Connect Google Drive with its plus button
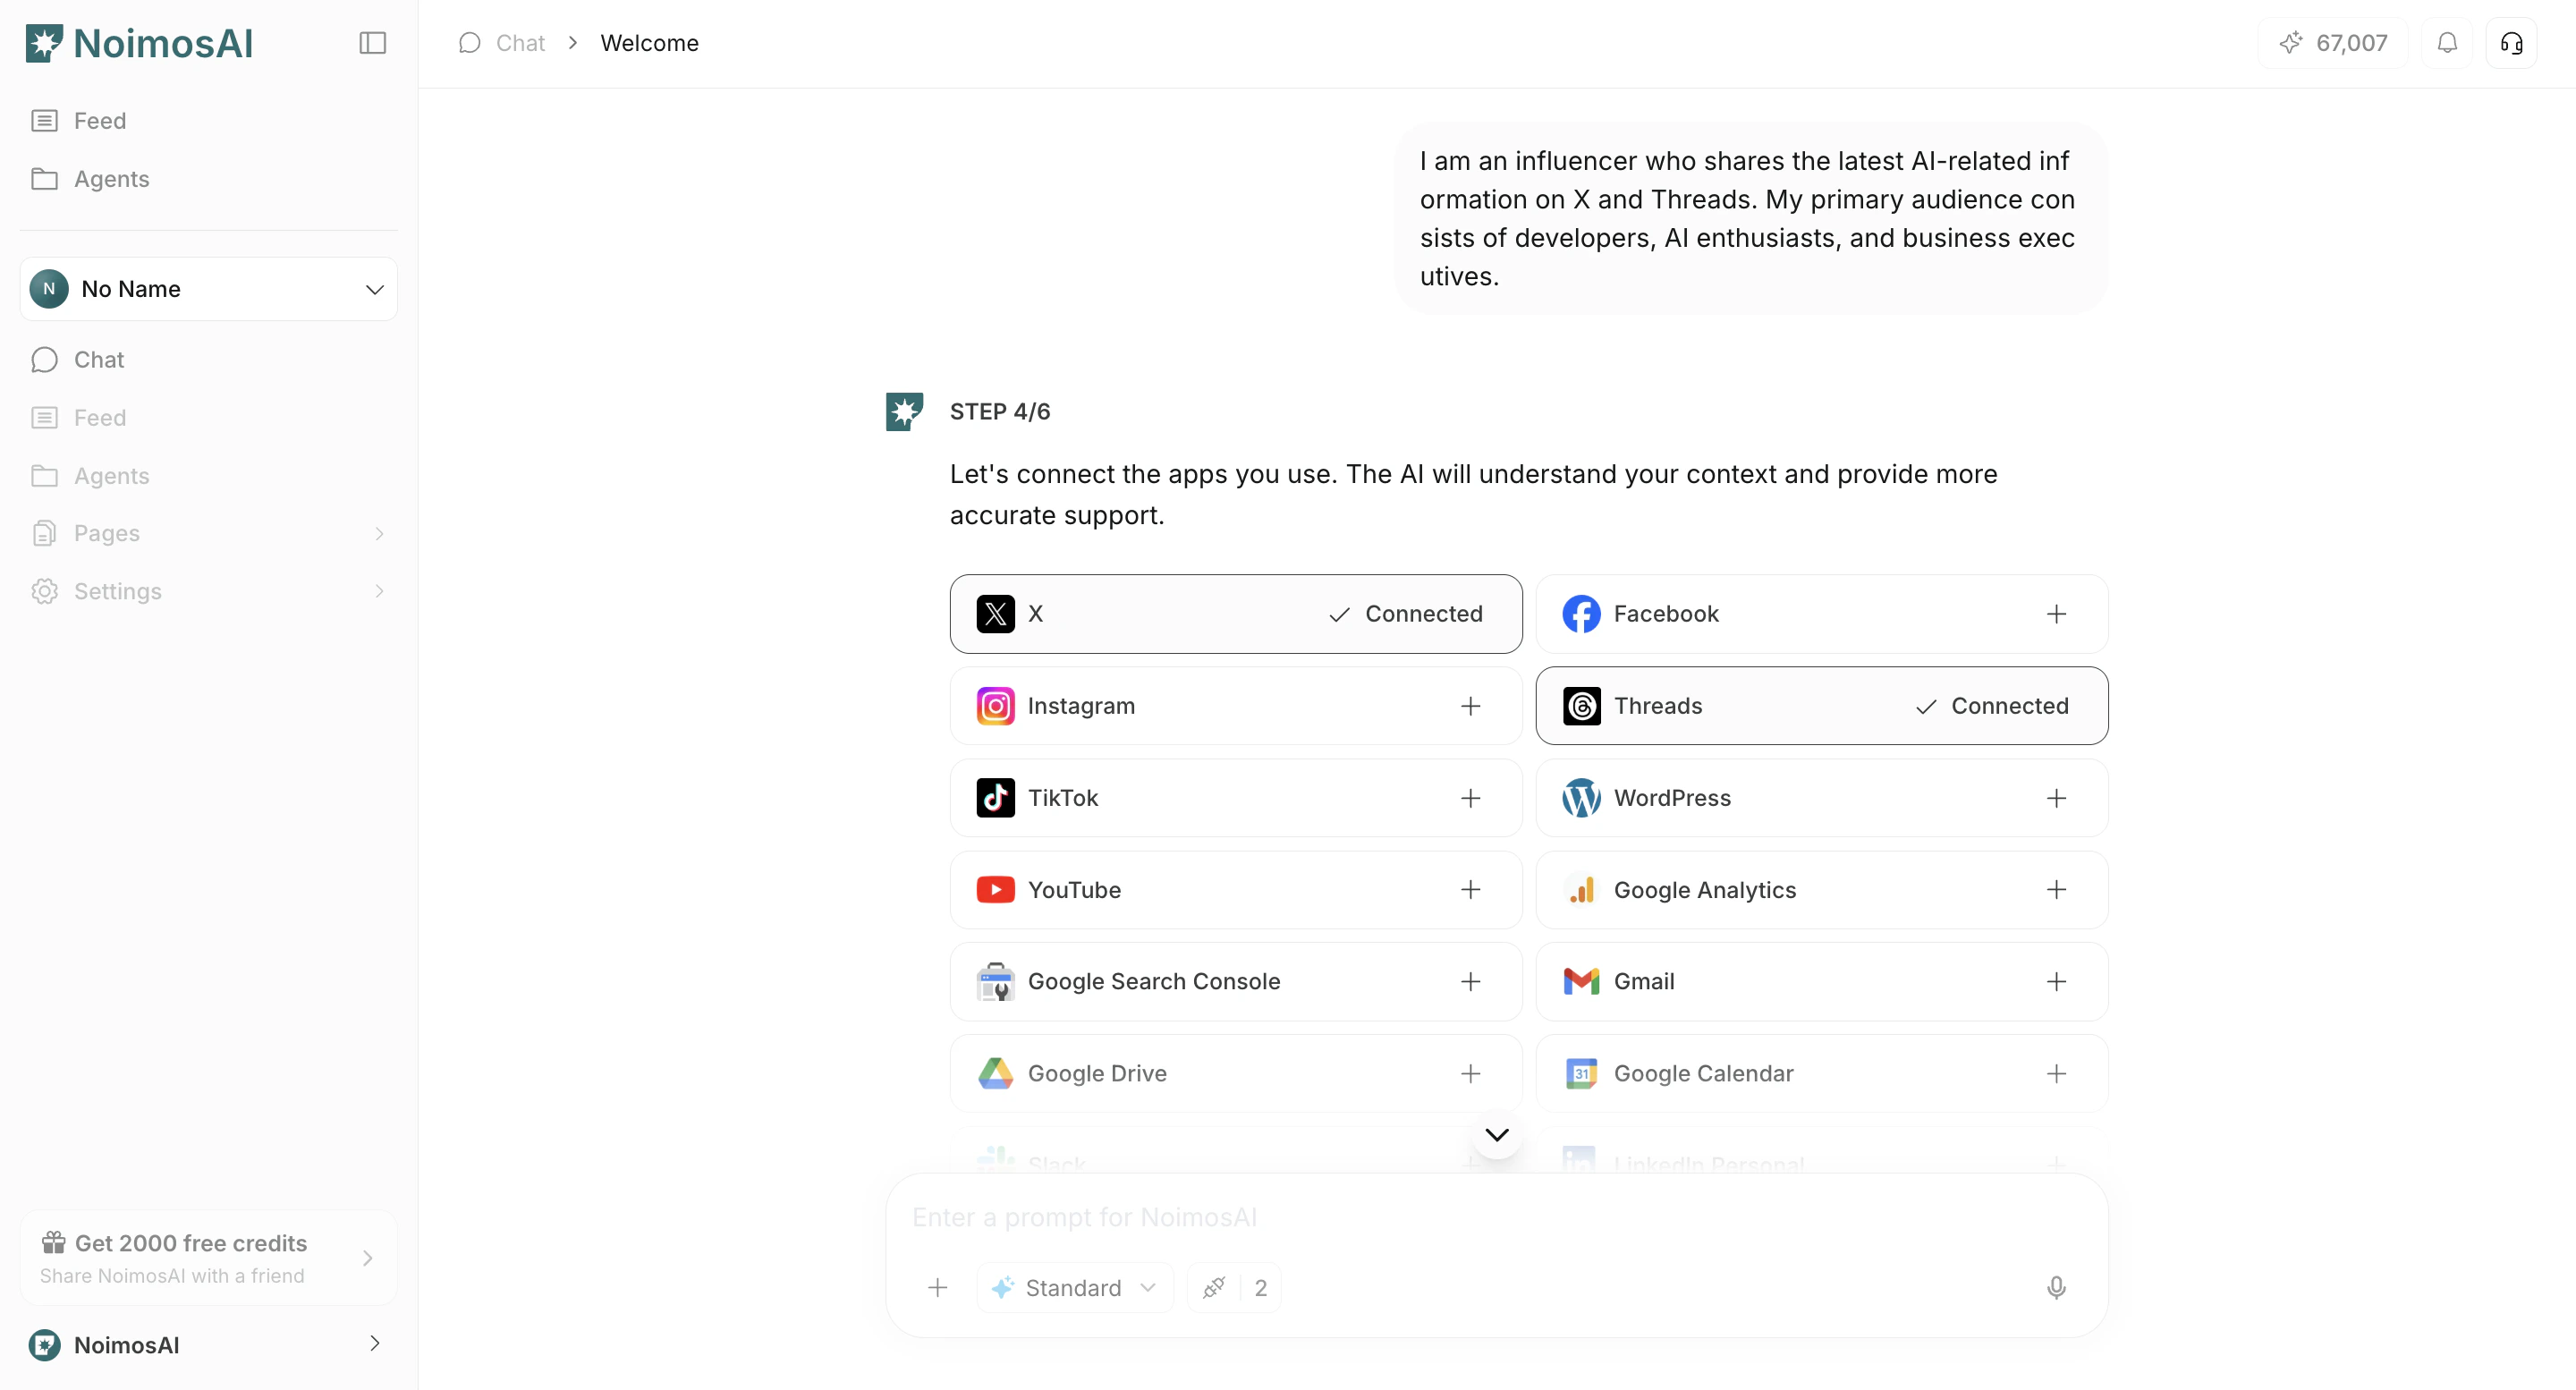This screenshot has height=1390, width=2576. [x=1470, y=1074]
